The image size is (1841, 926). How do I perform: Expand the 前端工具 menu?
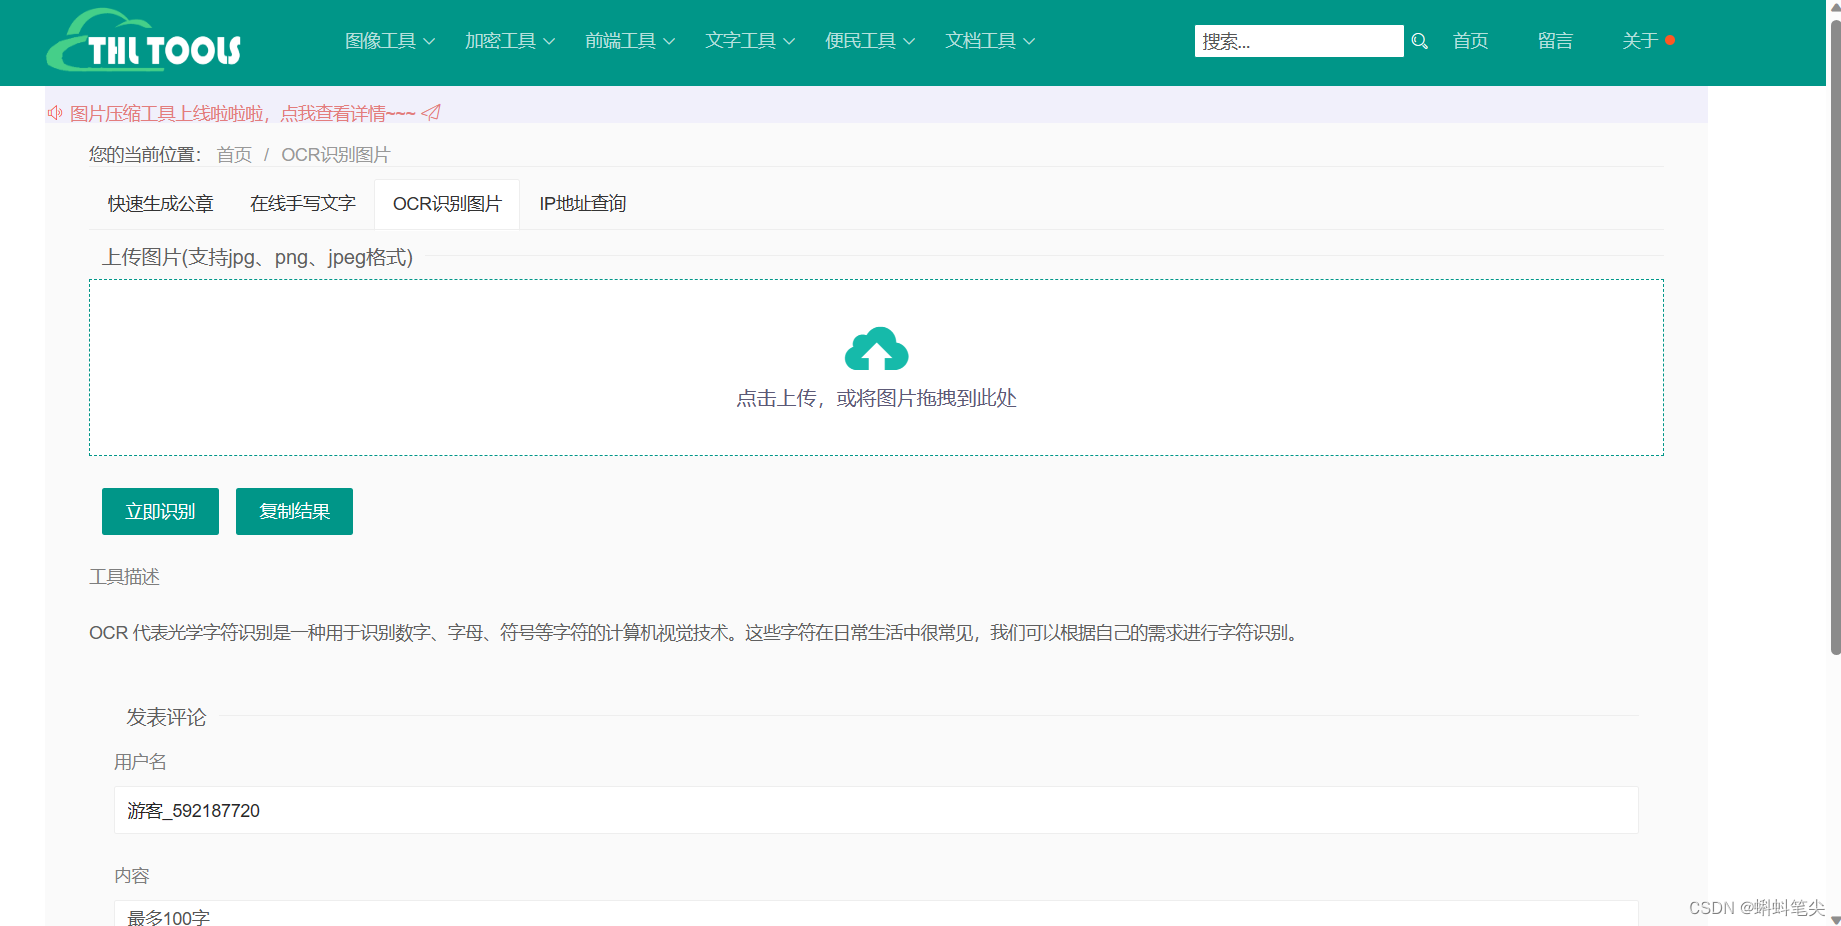coord(630,41)
